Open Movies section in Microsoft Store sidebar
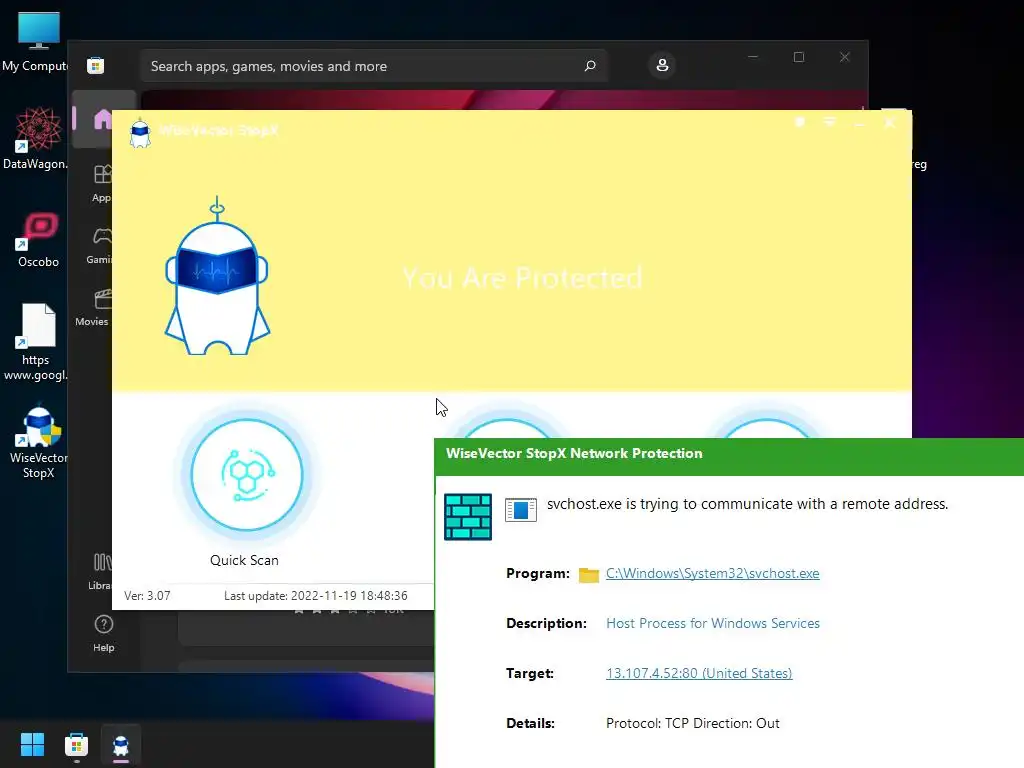Image resolution: width=1024 pixels, height=768 pixels. [x=93, y=307]
